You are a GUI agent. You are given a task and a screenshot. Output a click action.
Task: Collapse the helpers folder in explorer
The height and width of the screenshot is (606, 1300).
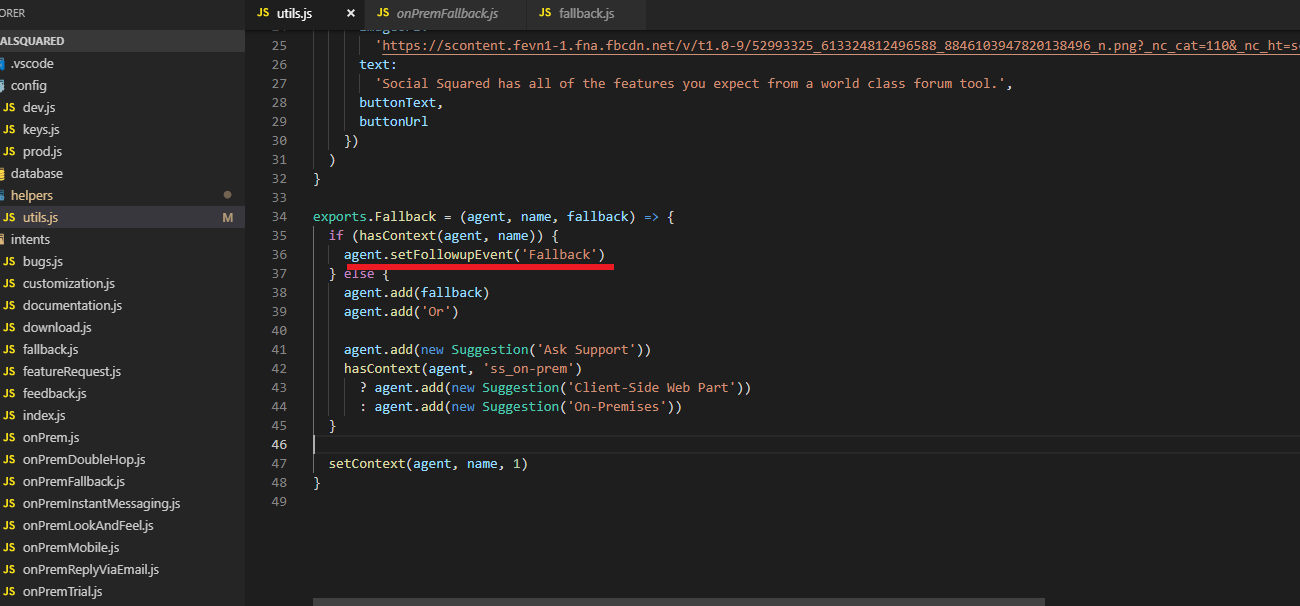pyautogui.click(x=31, y=196)
